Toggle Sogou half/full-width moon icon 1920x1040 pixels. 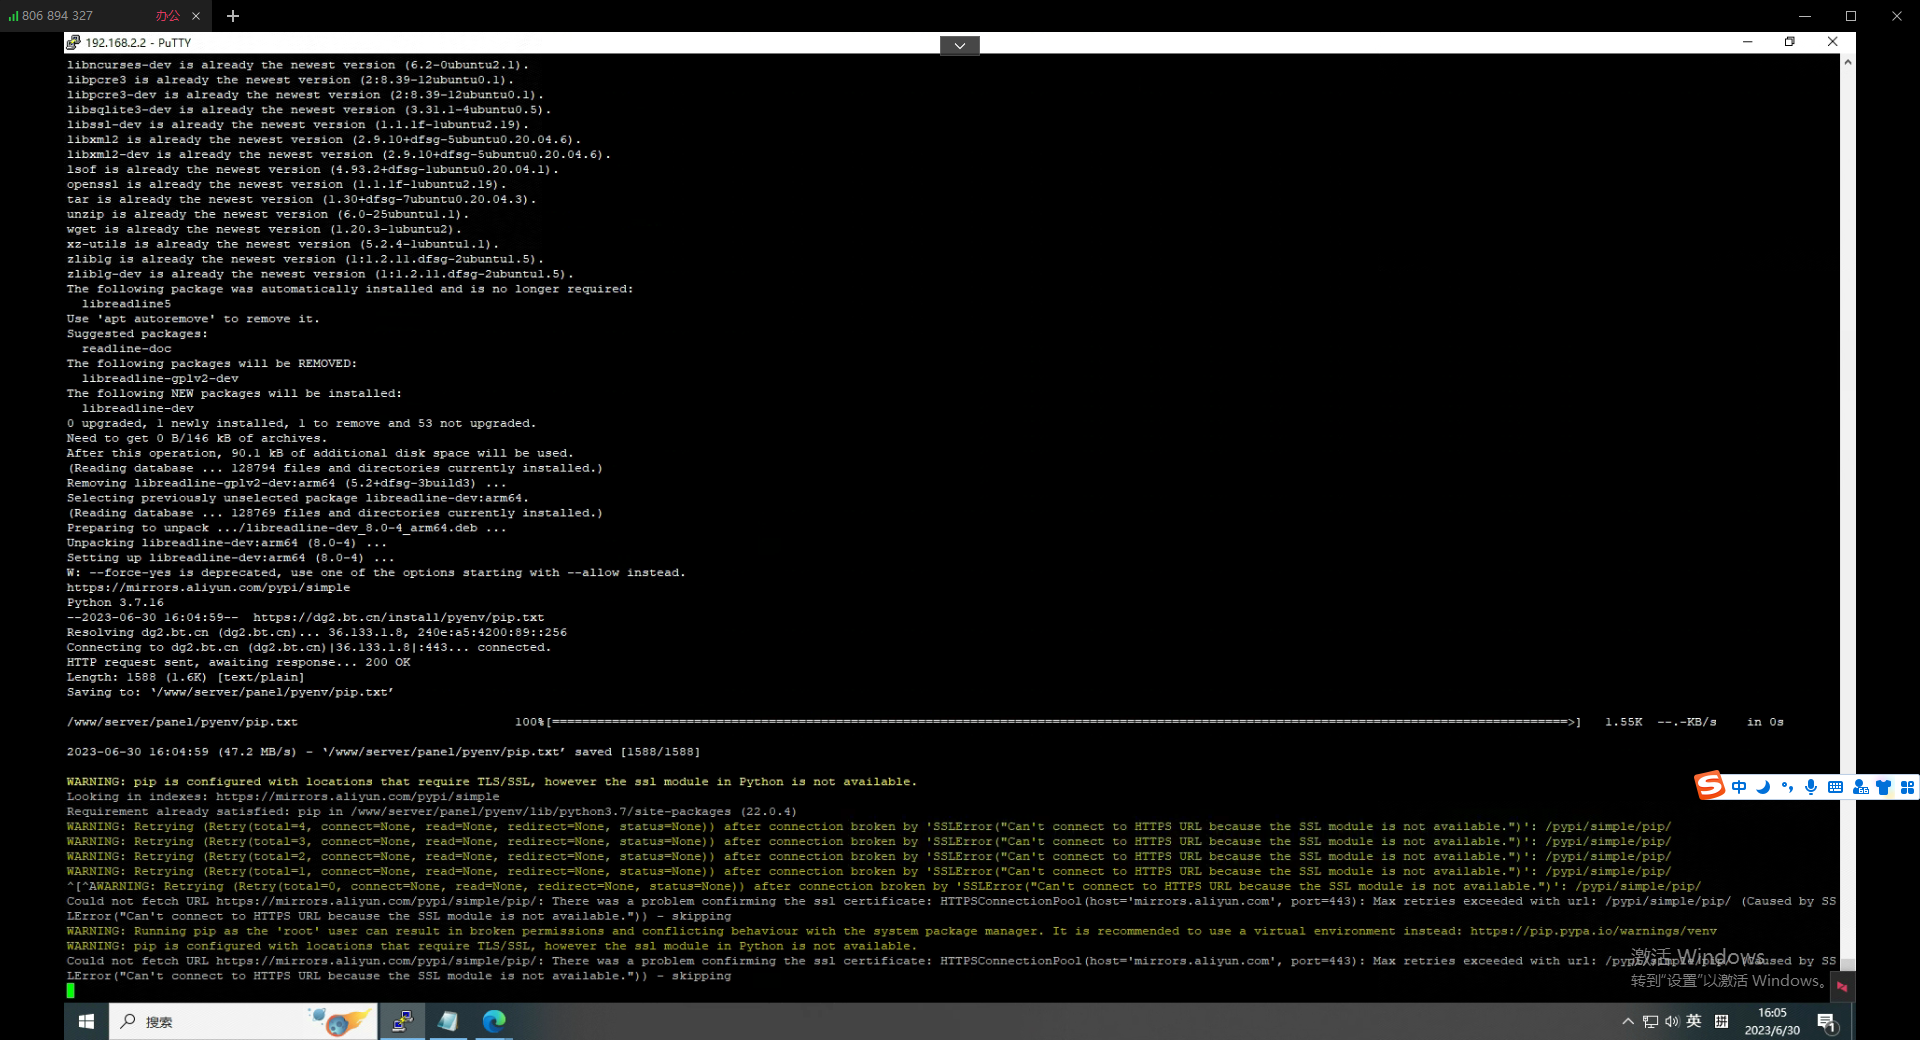pos(1763,788)
